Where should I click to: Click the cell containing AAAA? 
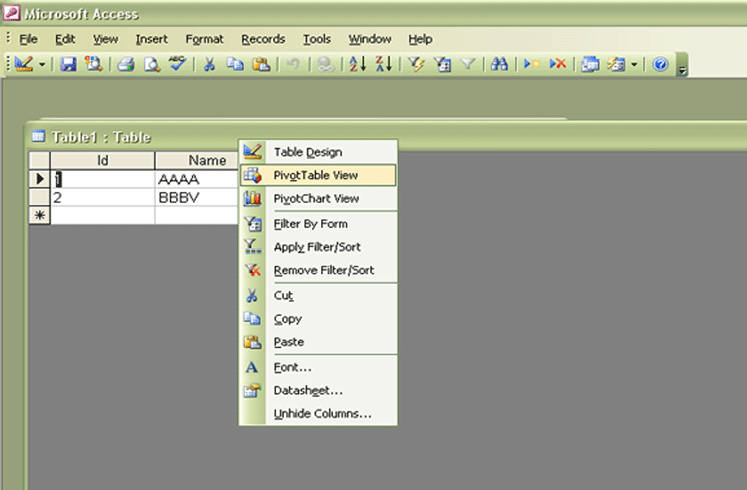pos(197,179)
